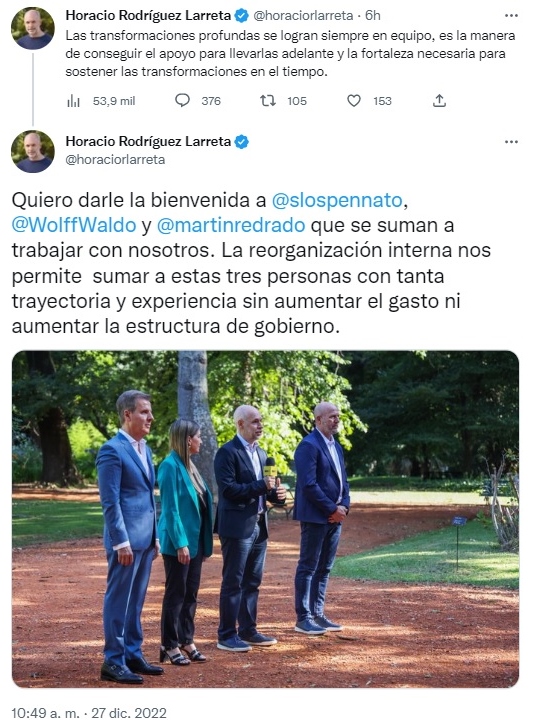Open profile avatar of main tweet

click(x=33, y=151)
